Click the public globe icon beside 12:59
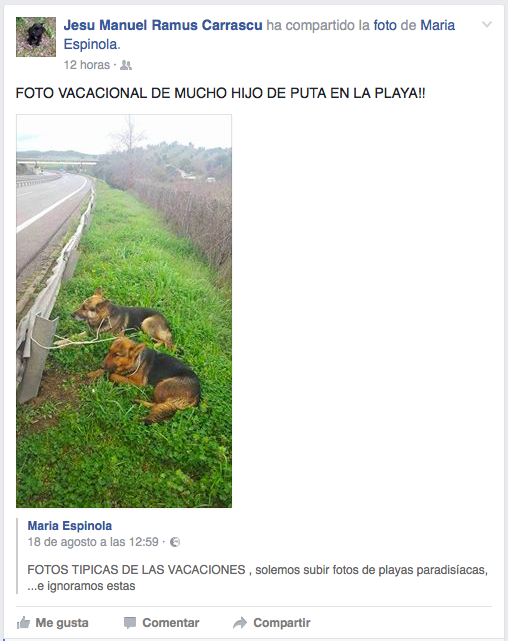Viewport: 508px width, 641px height. (175, 542)
